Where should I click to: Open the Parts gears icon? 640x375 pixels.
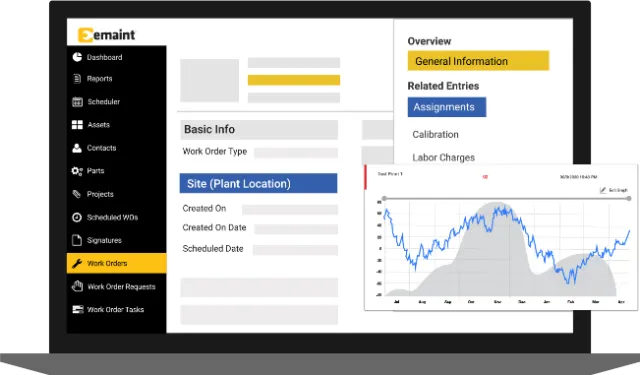point(77,171)
